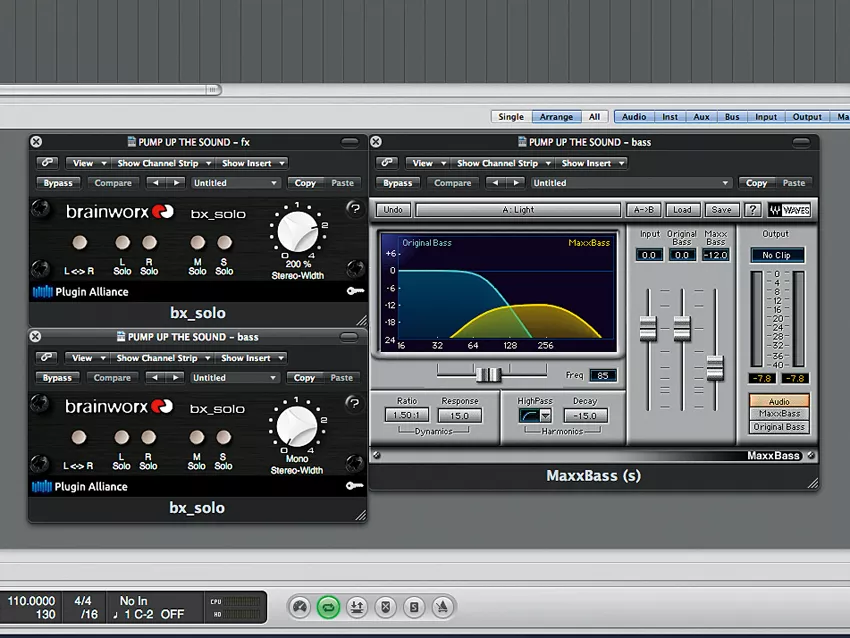Toggle L Solo in the fx bx_solo plugin

click(x=122, y=243)
